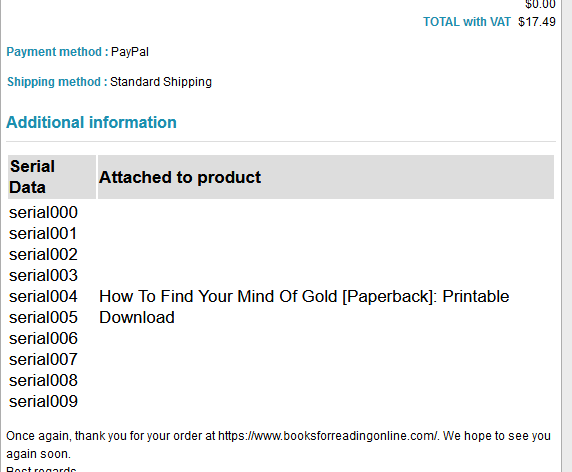Image resolution: width=572 pixels, height=472 pixels.
Task: Select the serial002 entry
Action: pos(43,255)
